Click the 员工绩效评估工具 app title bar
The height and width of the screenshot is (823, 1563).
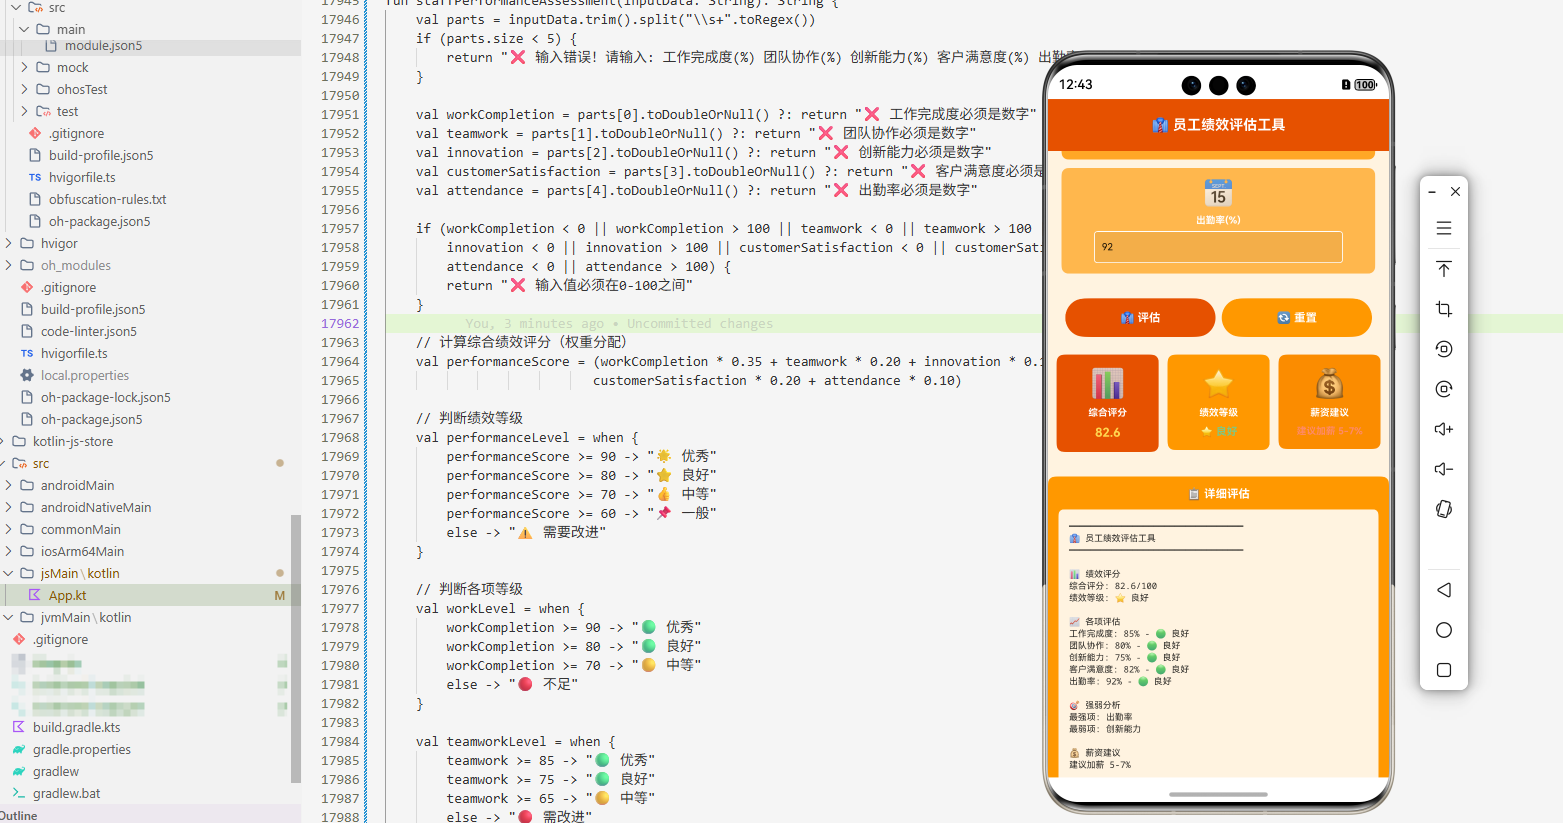pyautogui.click(x=1218, y=125)
